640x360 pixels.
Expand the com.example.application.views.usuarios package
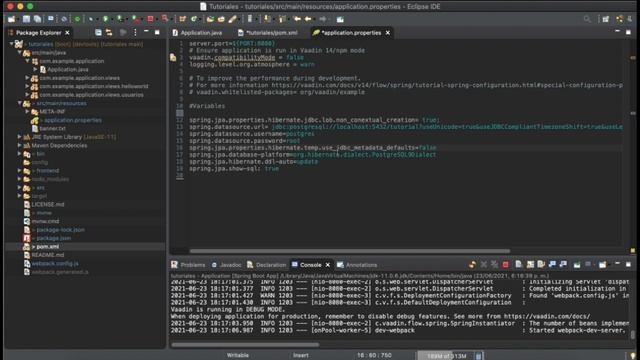click(x=27, y=95)
